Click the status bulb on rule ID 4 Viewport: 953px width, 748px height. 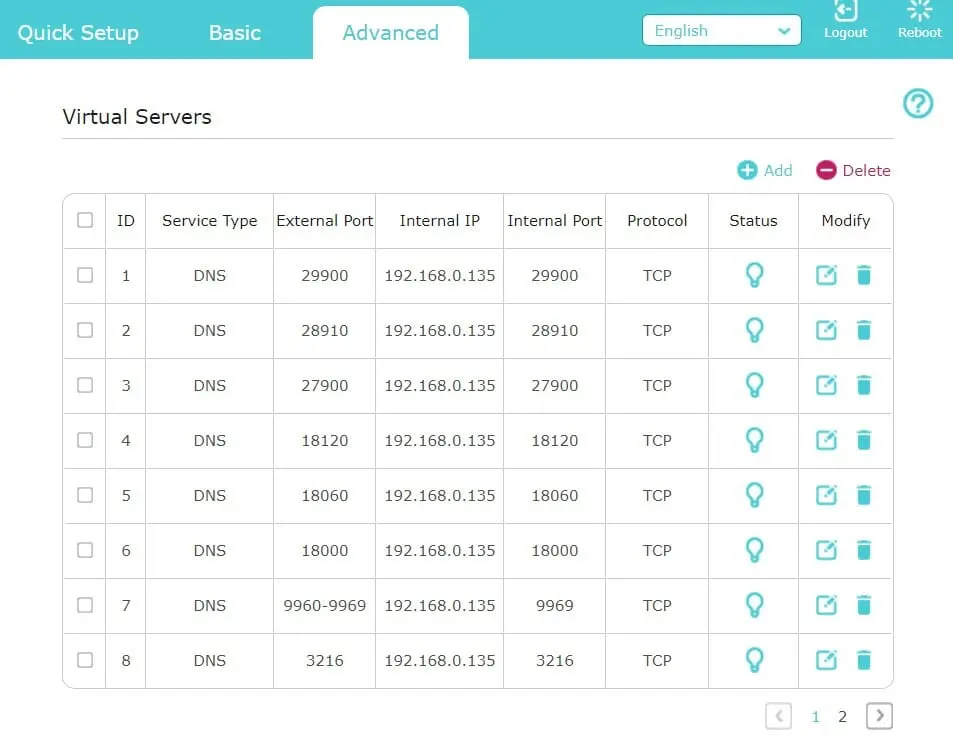(x=752, y=440)
